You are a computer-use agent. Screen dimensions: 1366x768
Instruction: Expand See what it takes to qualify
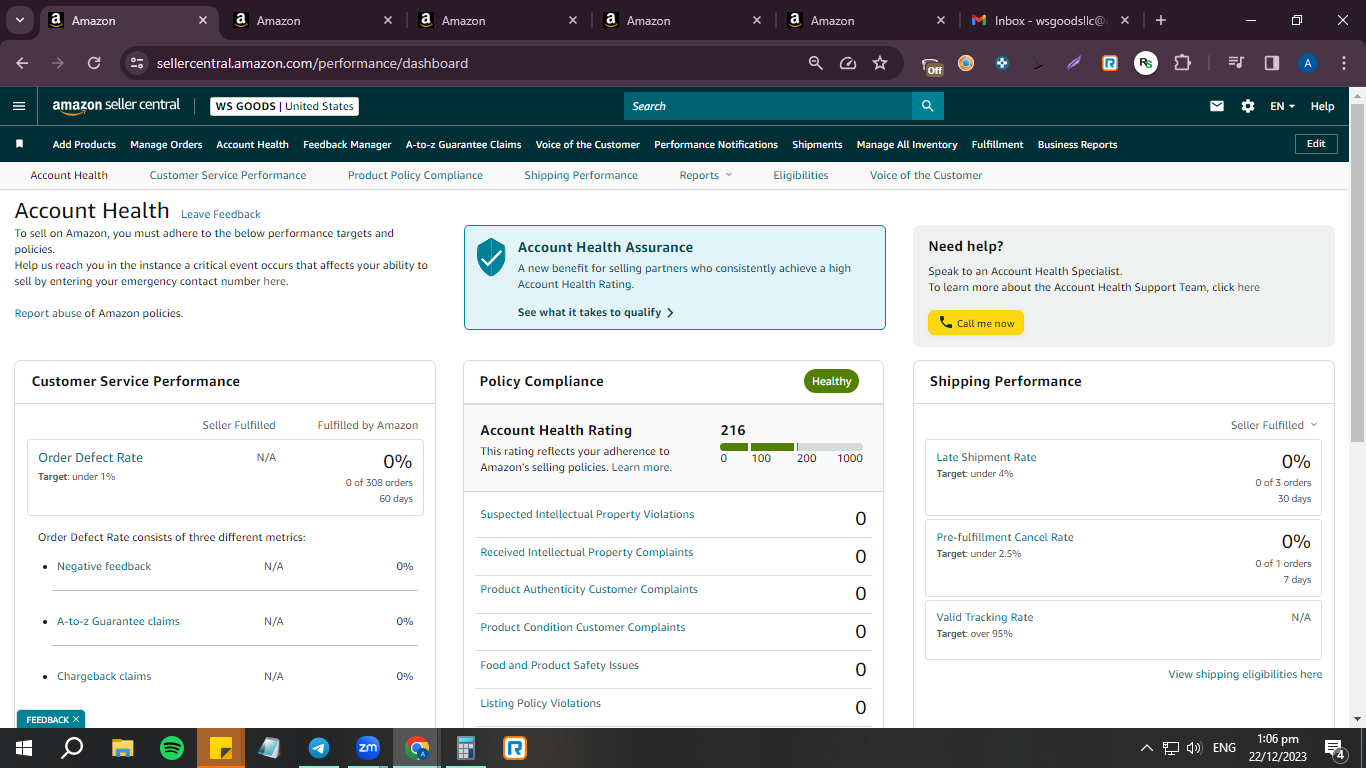click(x=596, y=312)
